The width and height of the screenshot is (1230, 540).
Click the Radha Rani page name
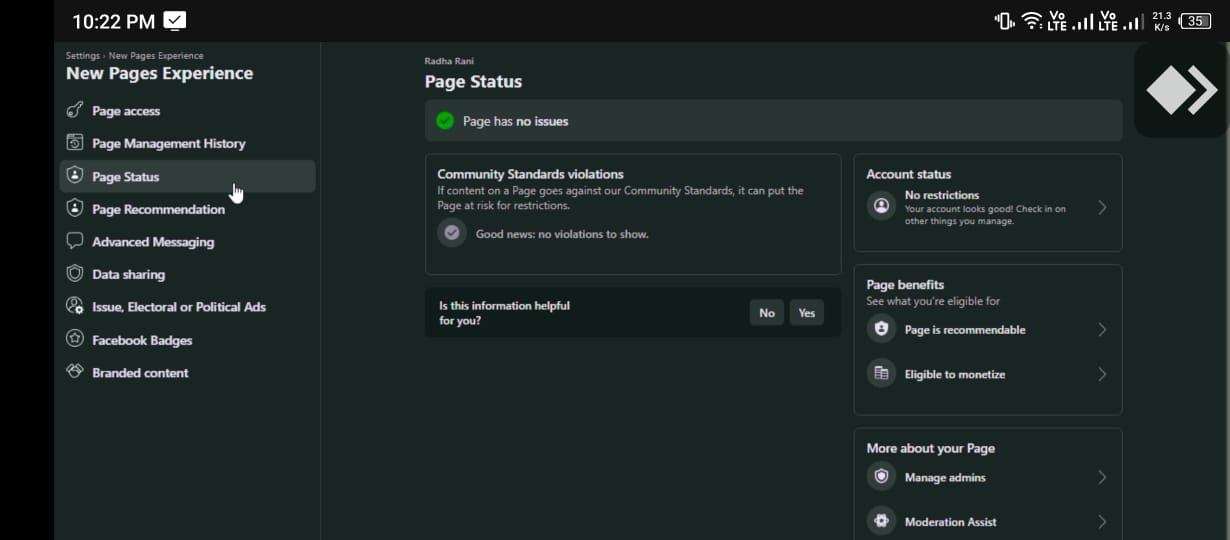(449, 62)
